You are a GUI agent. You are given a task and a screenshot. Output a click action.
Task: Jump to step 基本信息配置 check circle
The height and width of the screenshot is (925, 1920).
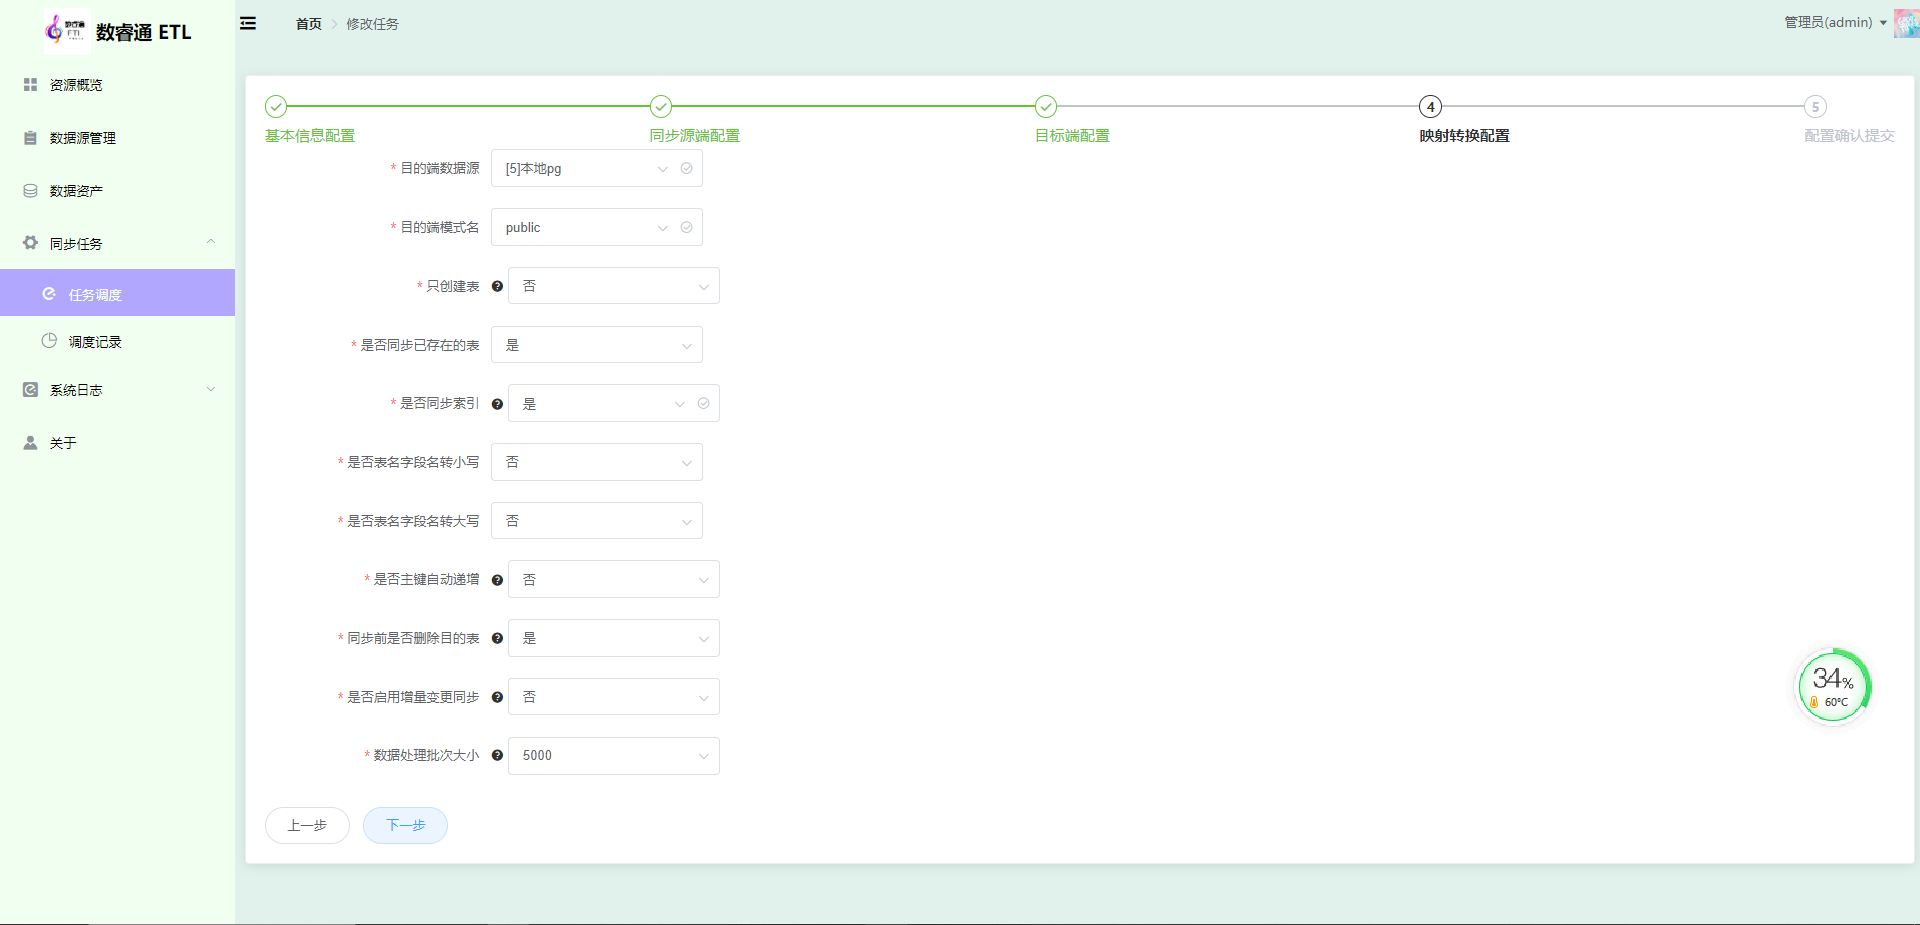point(276,107)
